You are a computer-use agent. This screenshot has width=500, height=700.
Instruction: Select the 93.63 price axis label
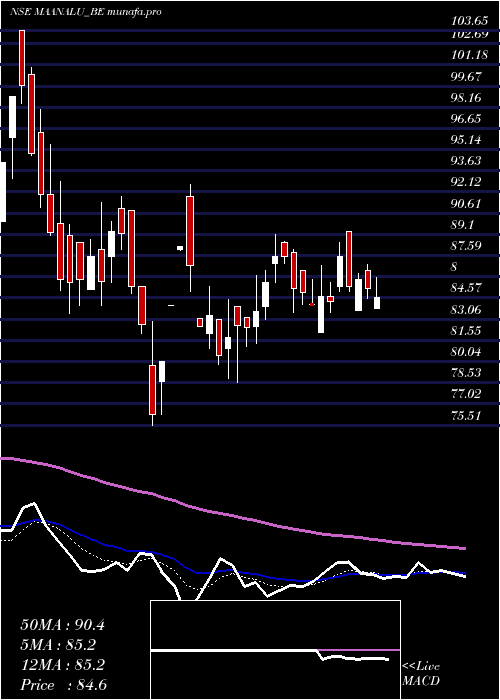466,161
